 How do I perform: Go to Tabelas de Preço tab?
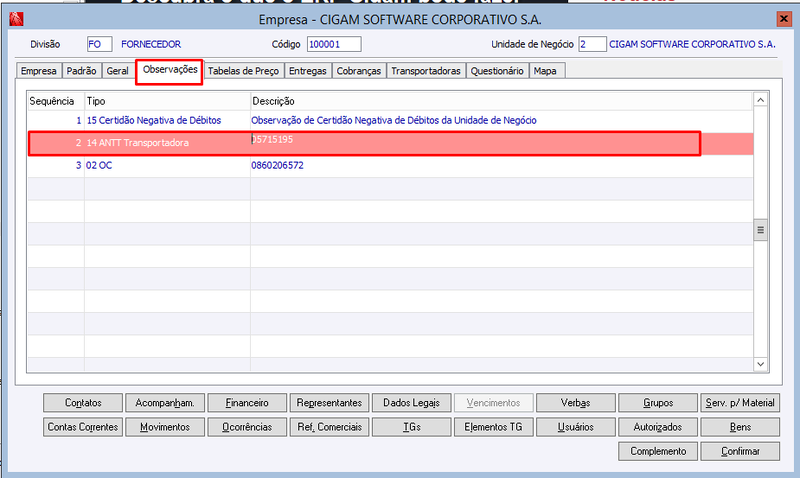pyautogui.click(x=243, y=71)
